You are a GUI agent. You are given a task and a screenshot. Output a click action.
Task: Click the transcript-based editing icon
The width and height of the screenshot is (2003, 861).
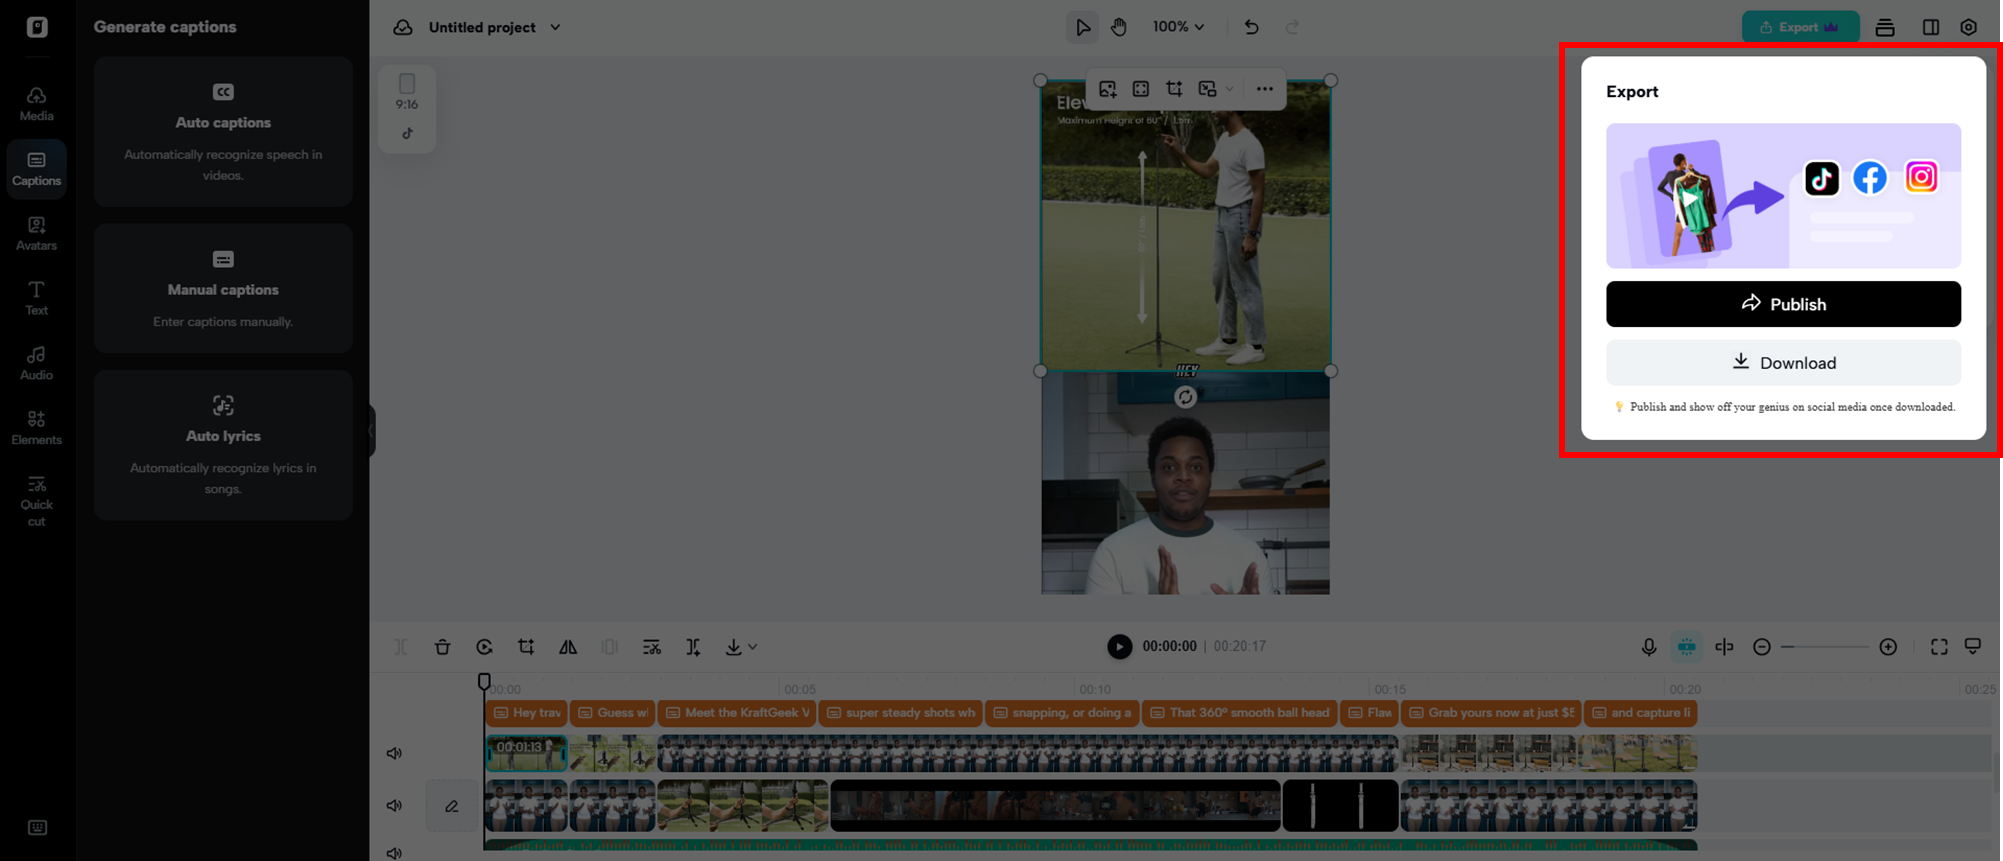point(651,647)
